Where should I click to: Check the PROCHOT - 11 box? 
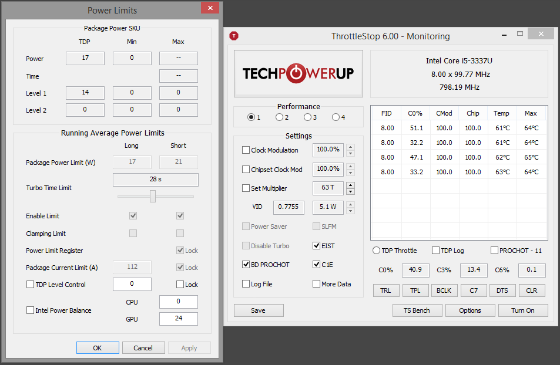pyautogui.click(x=494, y=250)
